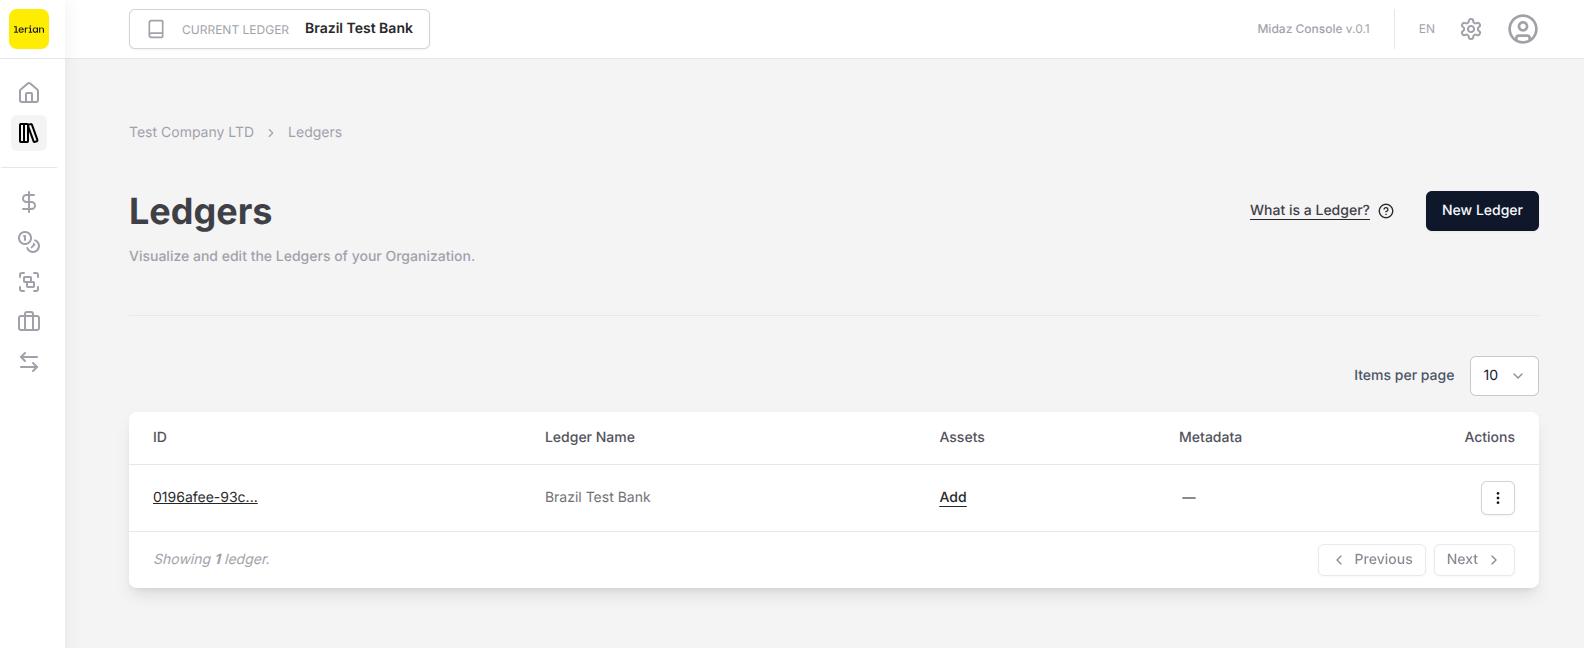Switch language using the EN selector
The height and width of the screenshot is (648, 1584).
pos(1427,29)
